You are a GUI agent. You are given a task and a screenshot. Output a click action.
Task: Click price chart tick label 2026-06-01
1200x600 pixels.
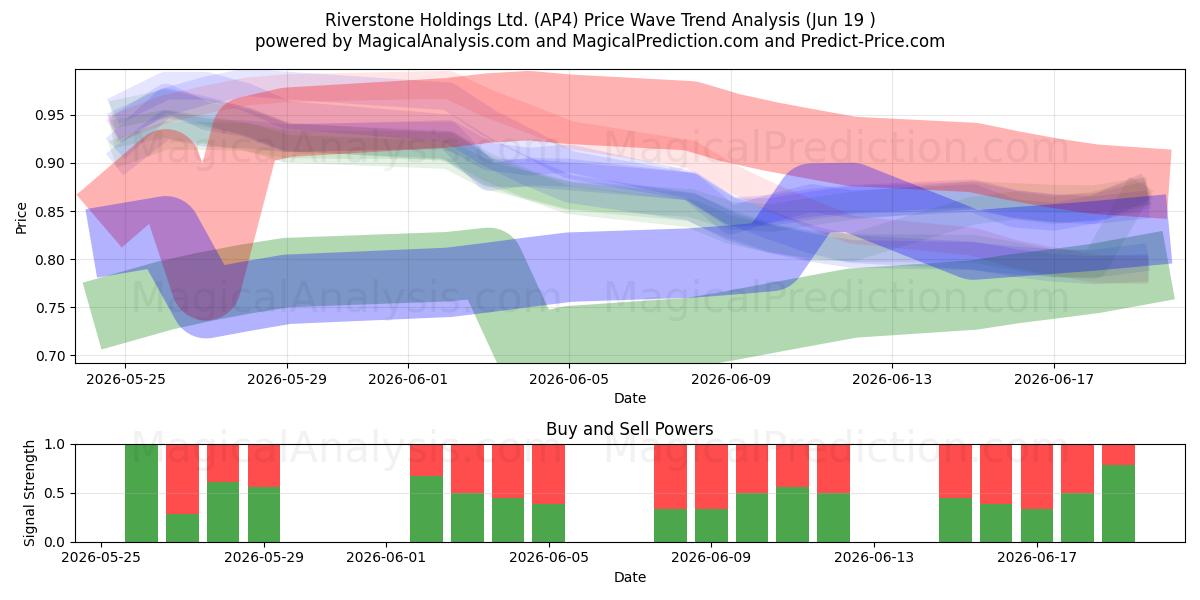pyautogui.click(x=408, y=379)
